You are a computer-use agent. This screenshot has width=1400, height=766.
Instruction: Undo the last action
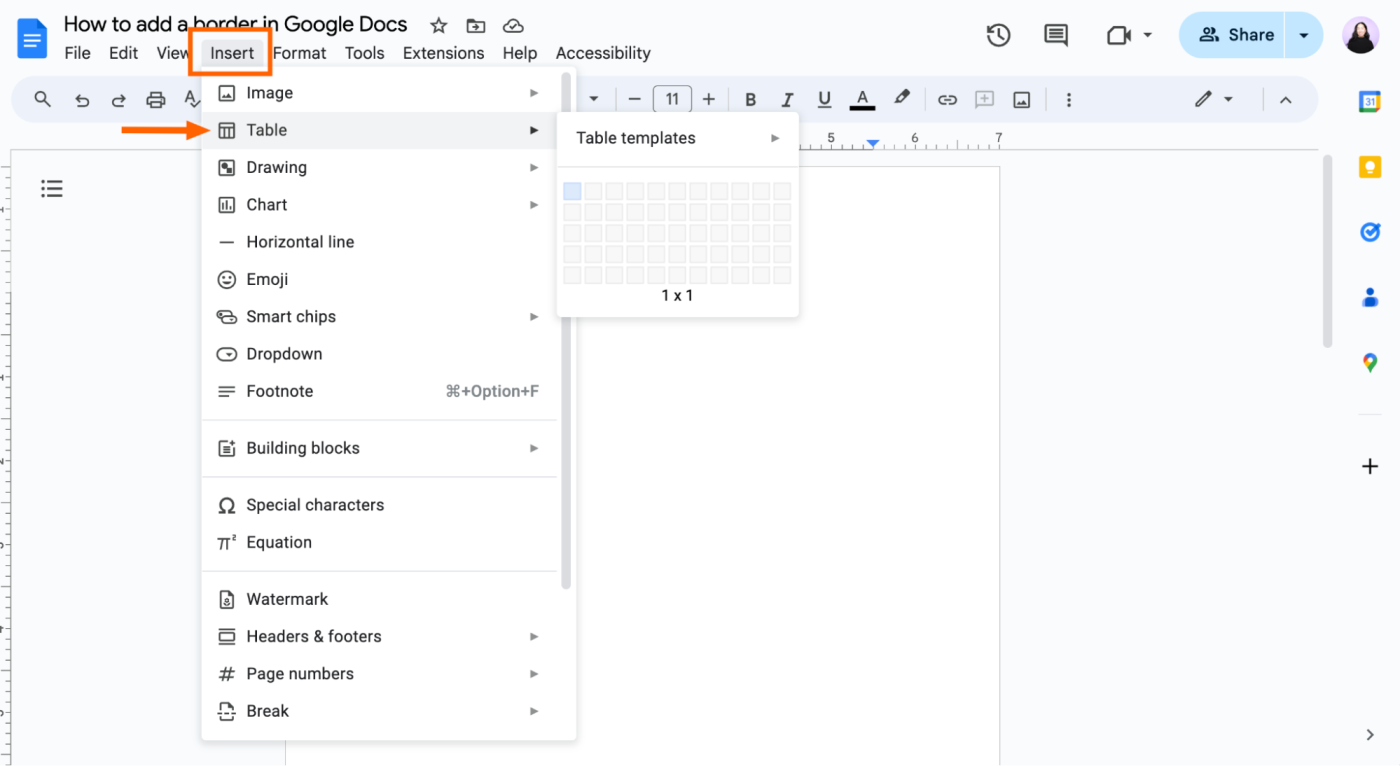click(82, 100)
